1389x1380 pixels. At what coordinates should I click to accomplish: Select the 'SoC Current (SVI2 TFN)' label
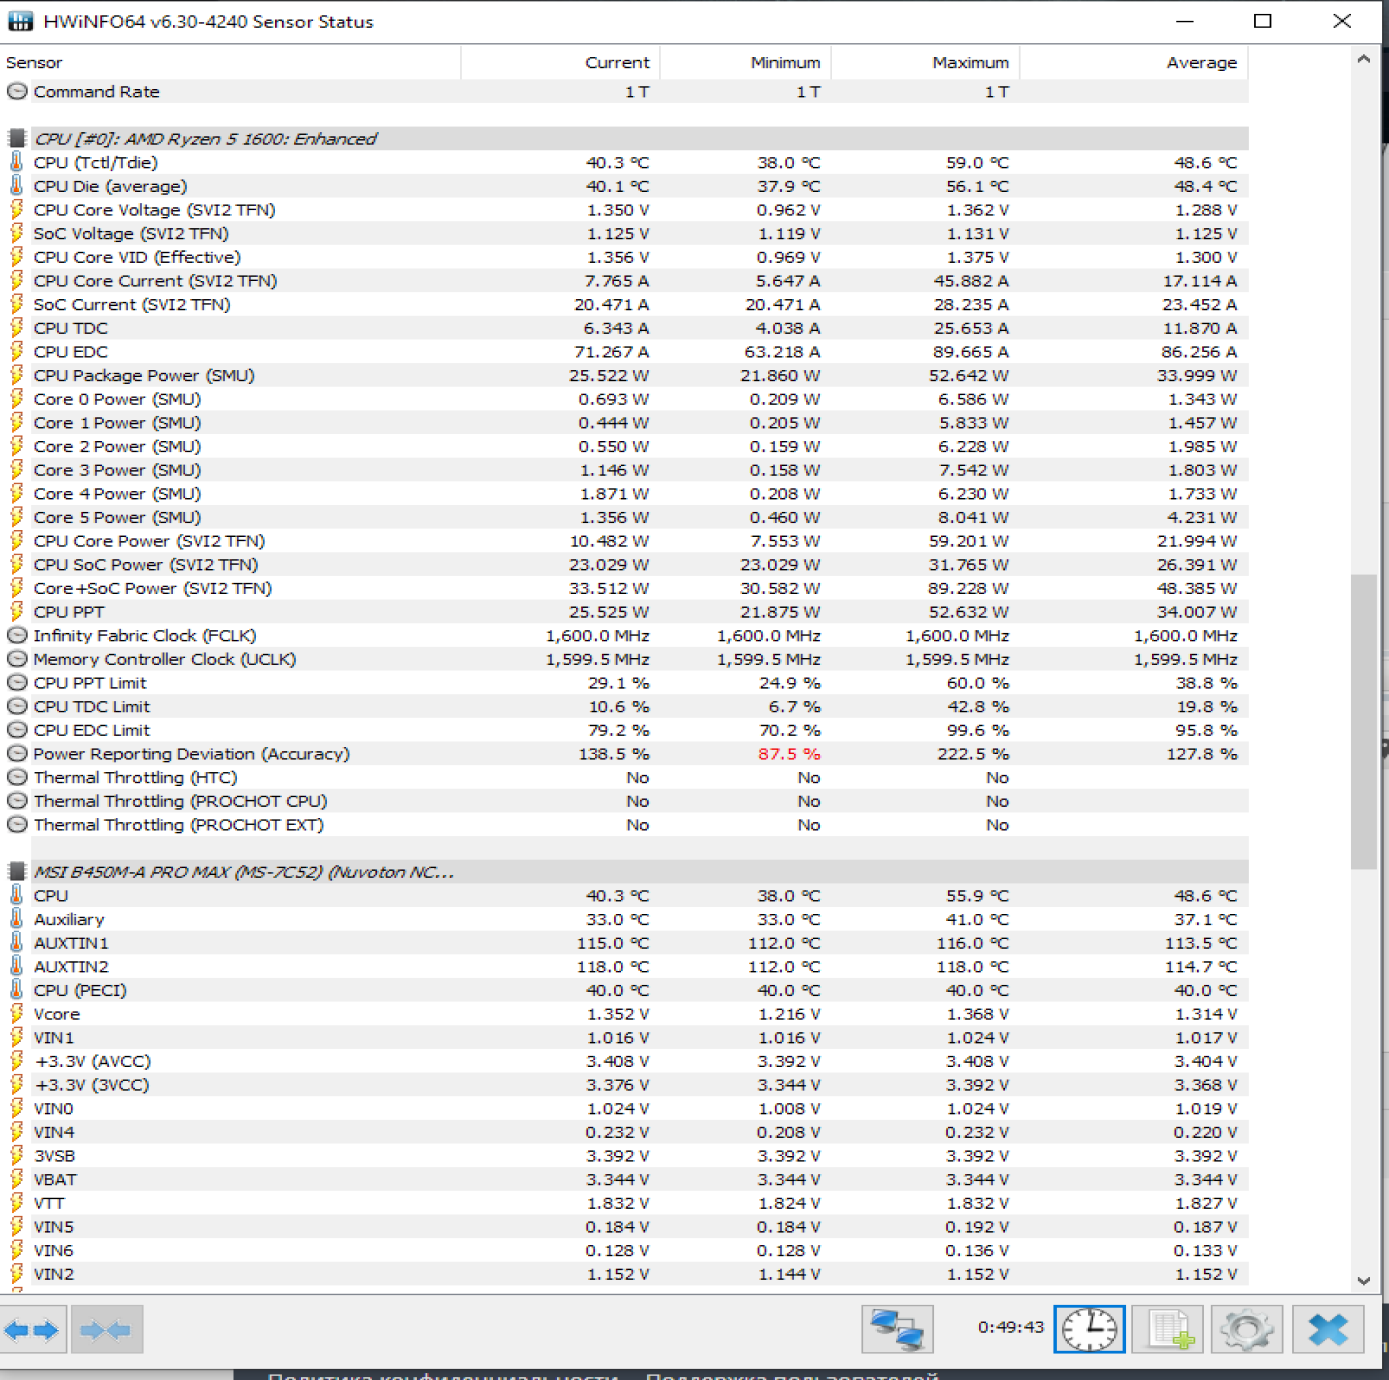click(132, 304)
